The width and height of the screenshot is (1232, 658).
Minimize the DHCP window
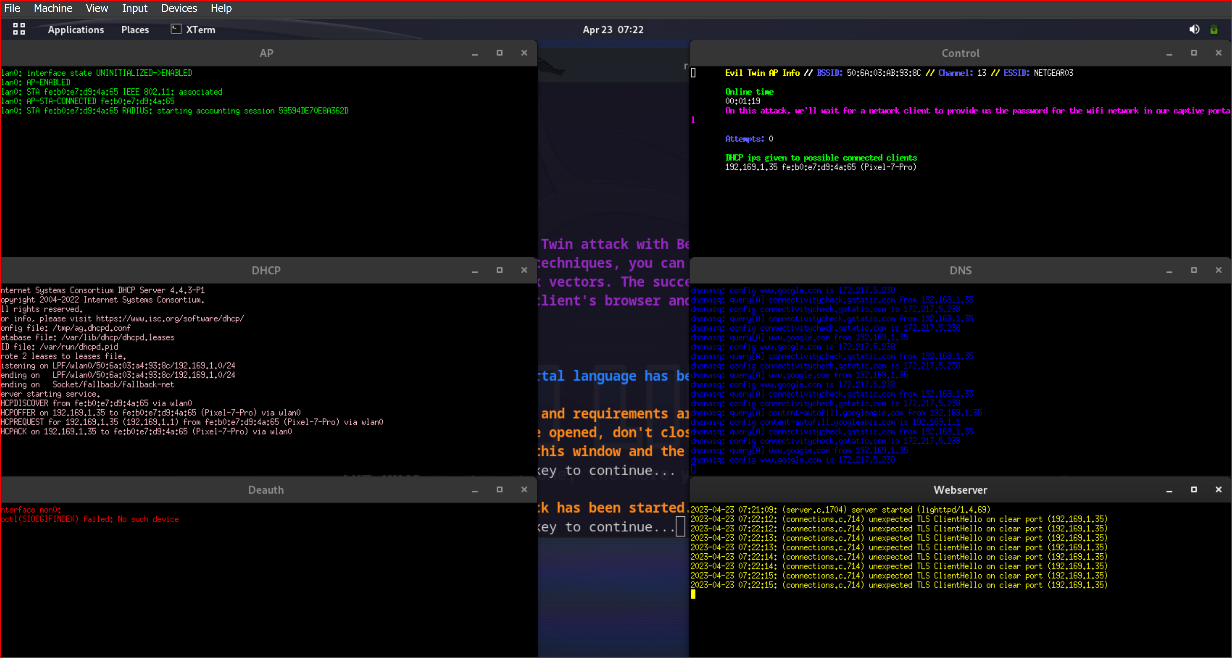click(x=477, y=270)
